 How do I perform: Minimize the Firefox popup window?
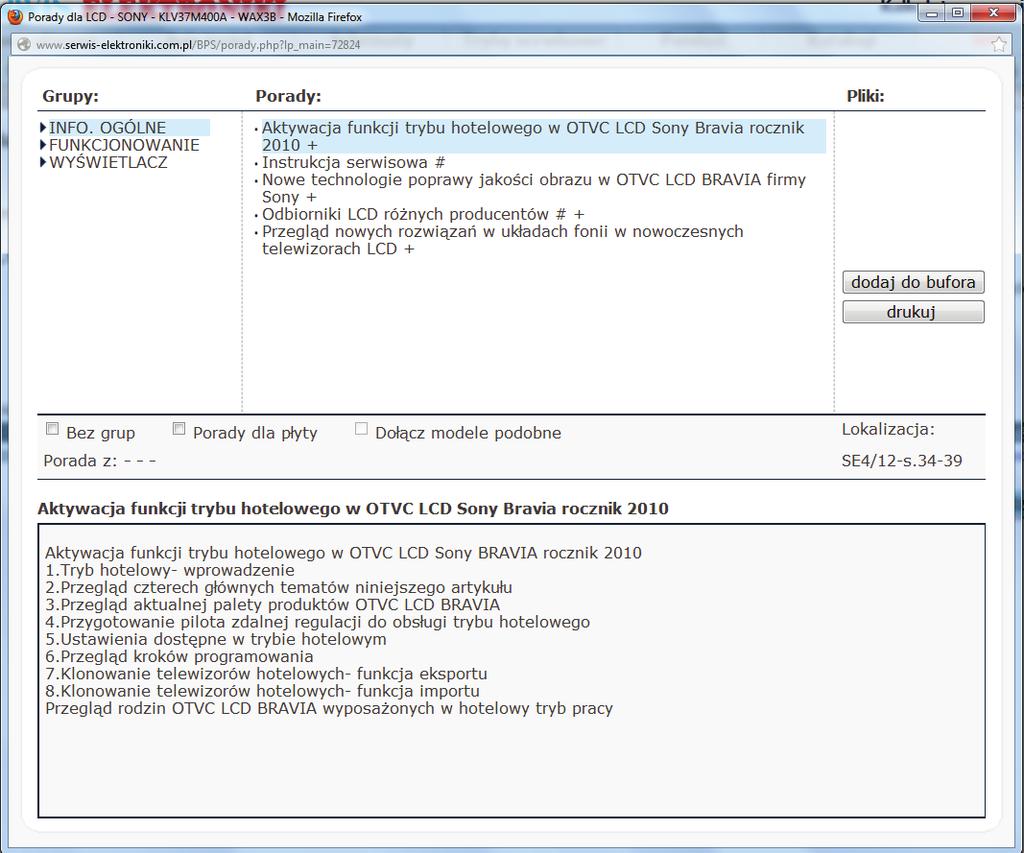(x=932, y=12)
